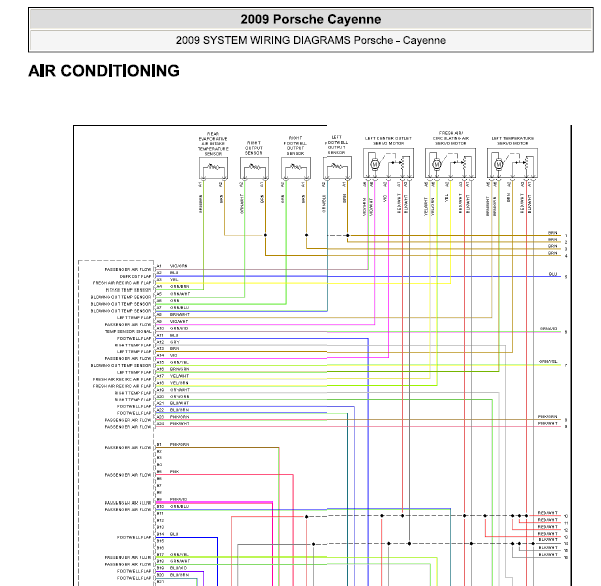
Task: Click pin A18 YEL/GRN wire label
Action: coord(179,383)
